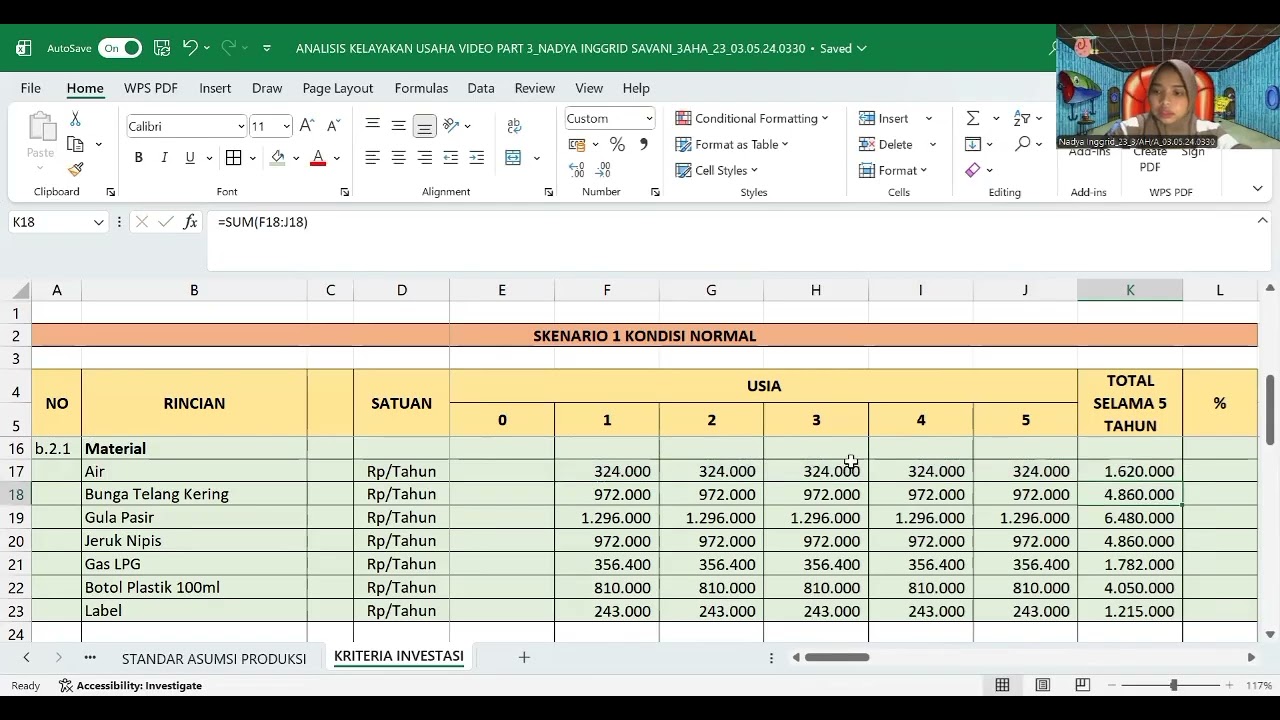1280x720 pixels.
Task: Apply the Borders icon
Action: [x=233, y=158]
